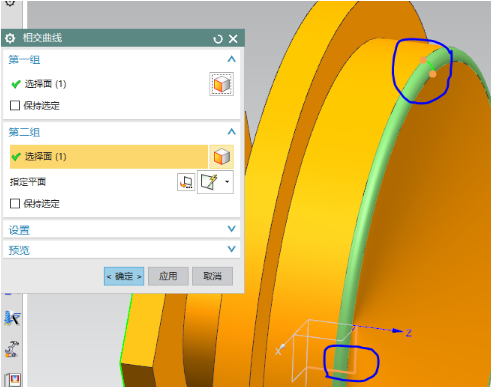Click the X axis label of the coordinate triad
The image size is (491, 387).
[x=278, y=351]
